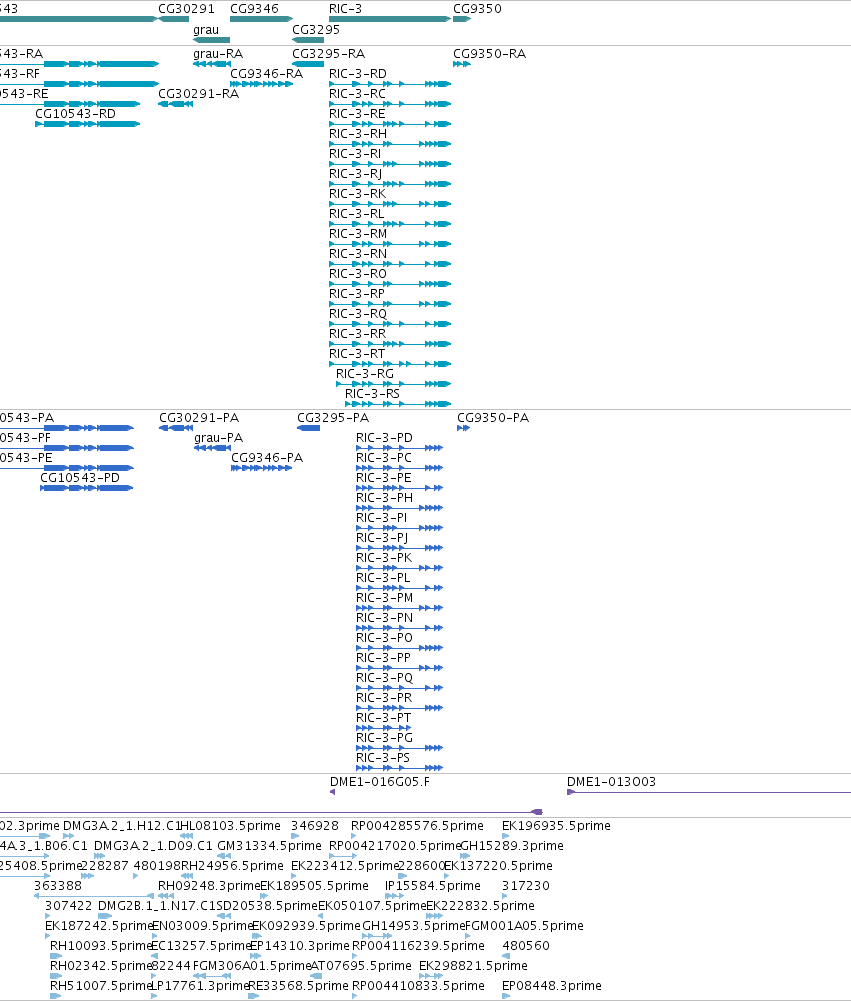
Task: Select the RIC-3-RH transcript label
Action: tap(358, 134)
